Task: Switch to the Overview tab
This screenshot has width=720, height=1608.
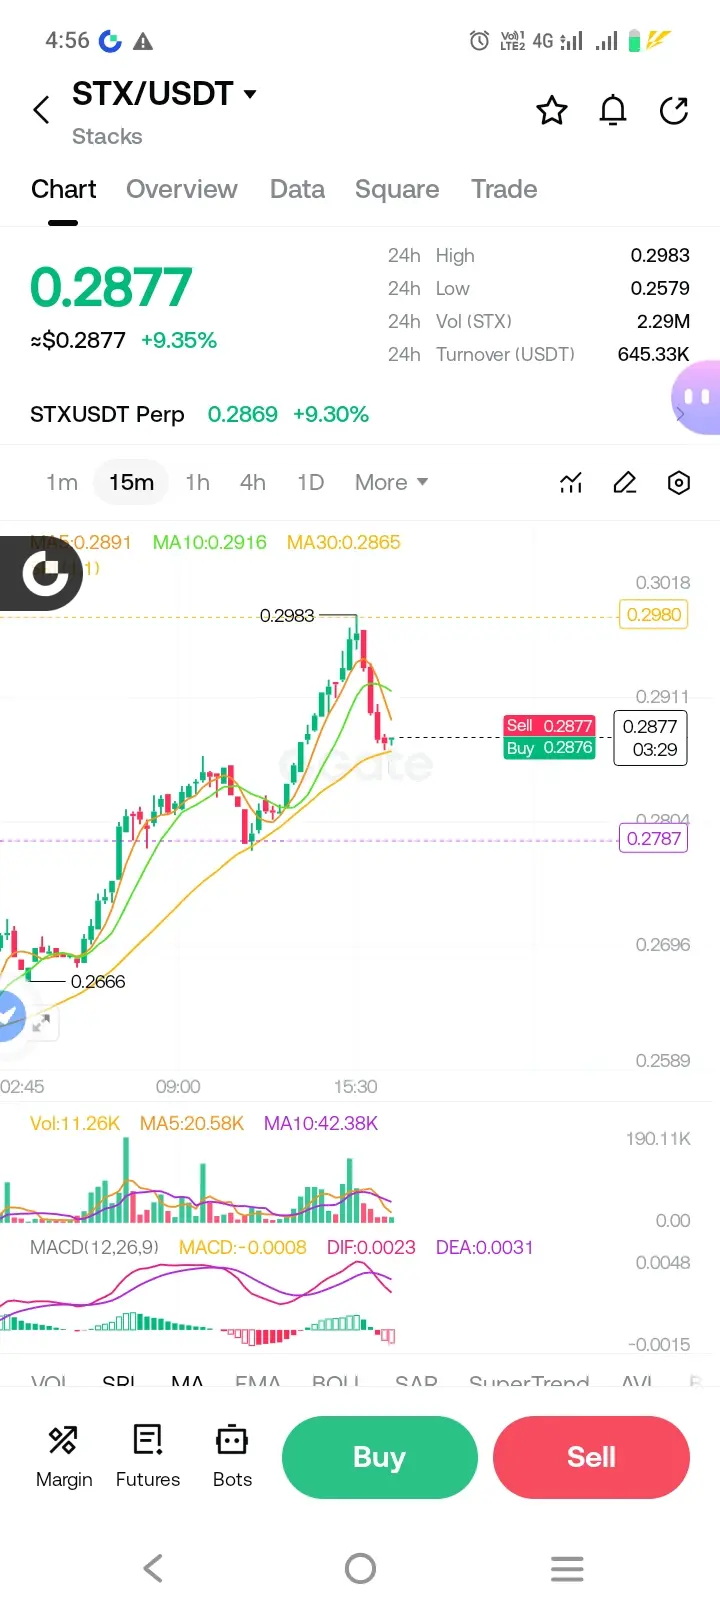Action: (182, 189)
